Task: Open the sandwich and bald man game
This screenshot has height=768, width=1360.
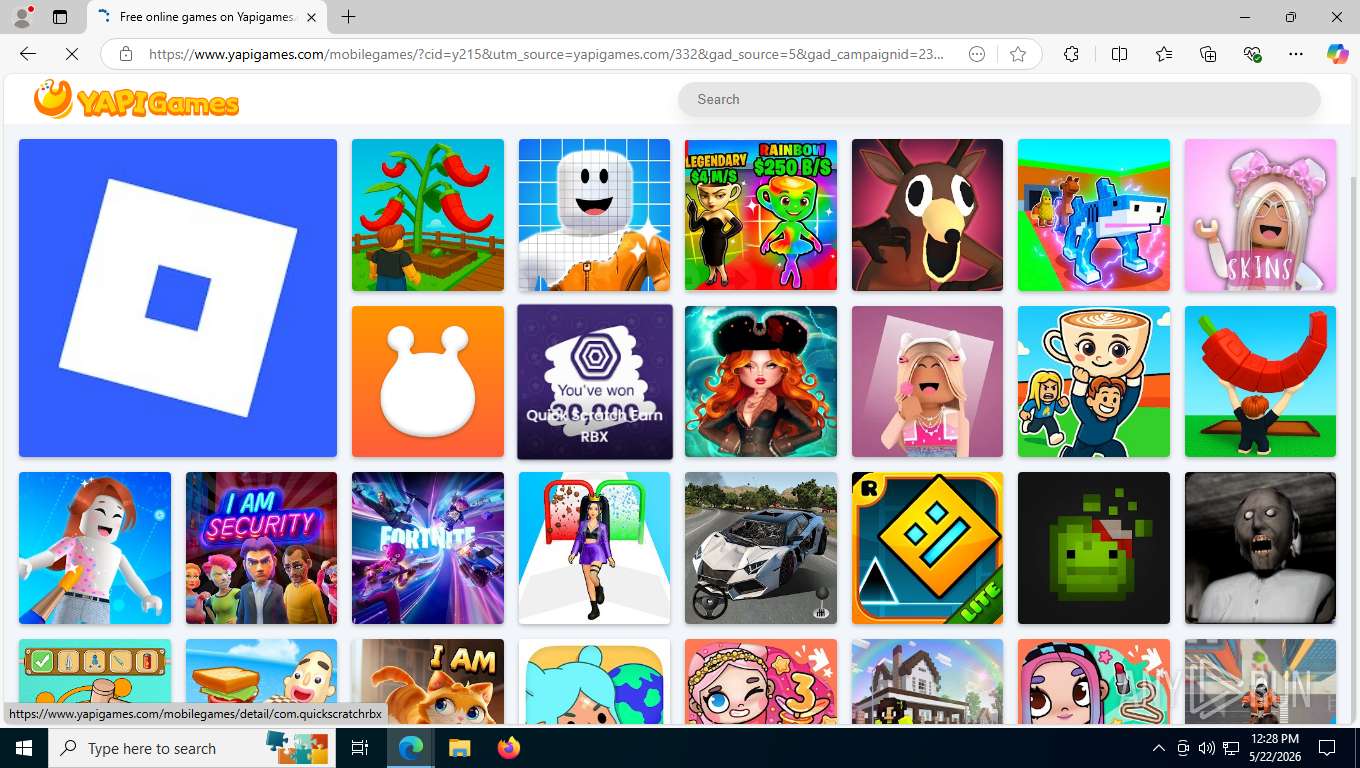Action: point(261,680)
